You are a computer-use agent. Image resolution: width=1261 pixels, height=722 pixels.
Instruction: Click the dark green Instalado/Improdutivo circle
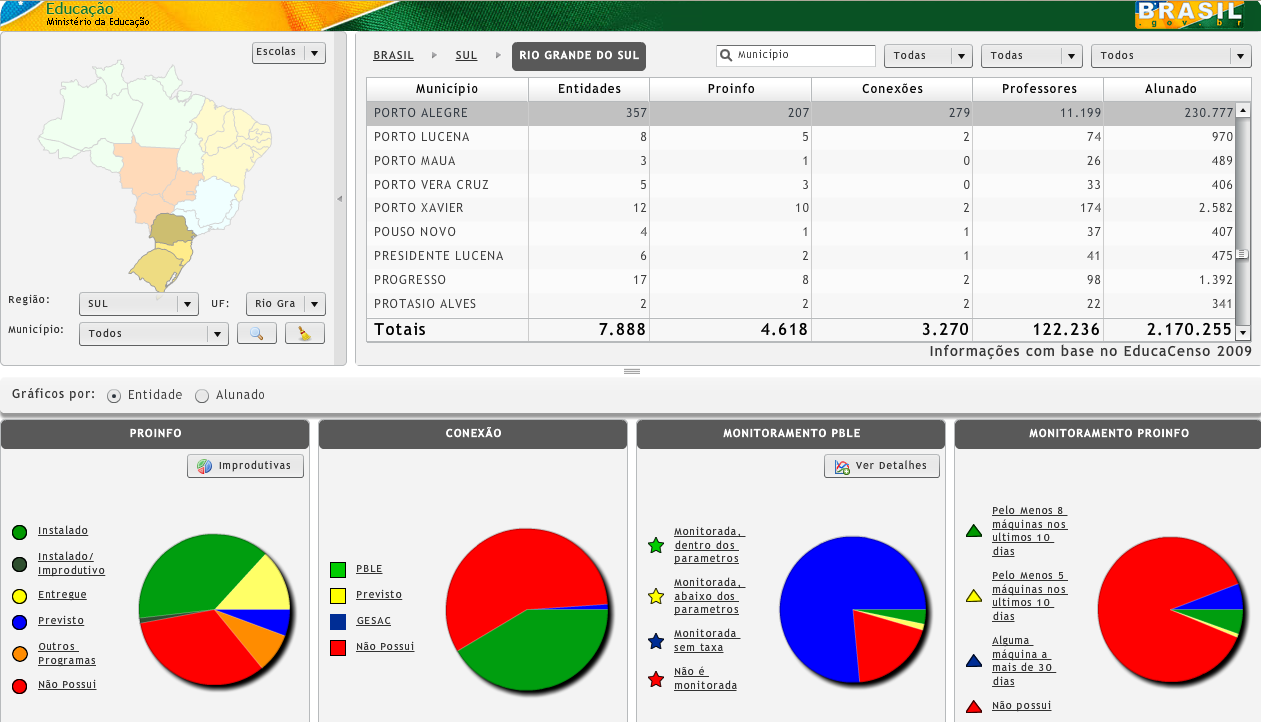(19, 564)
